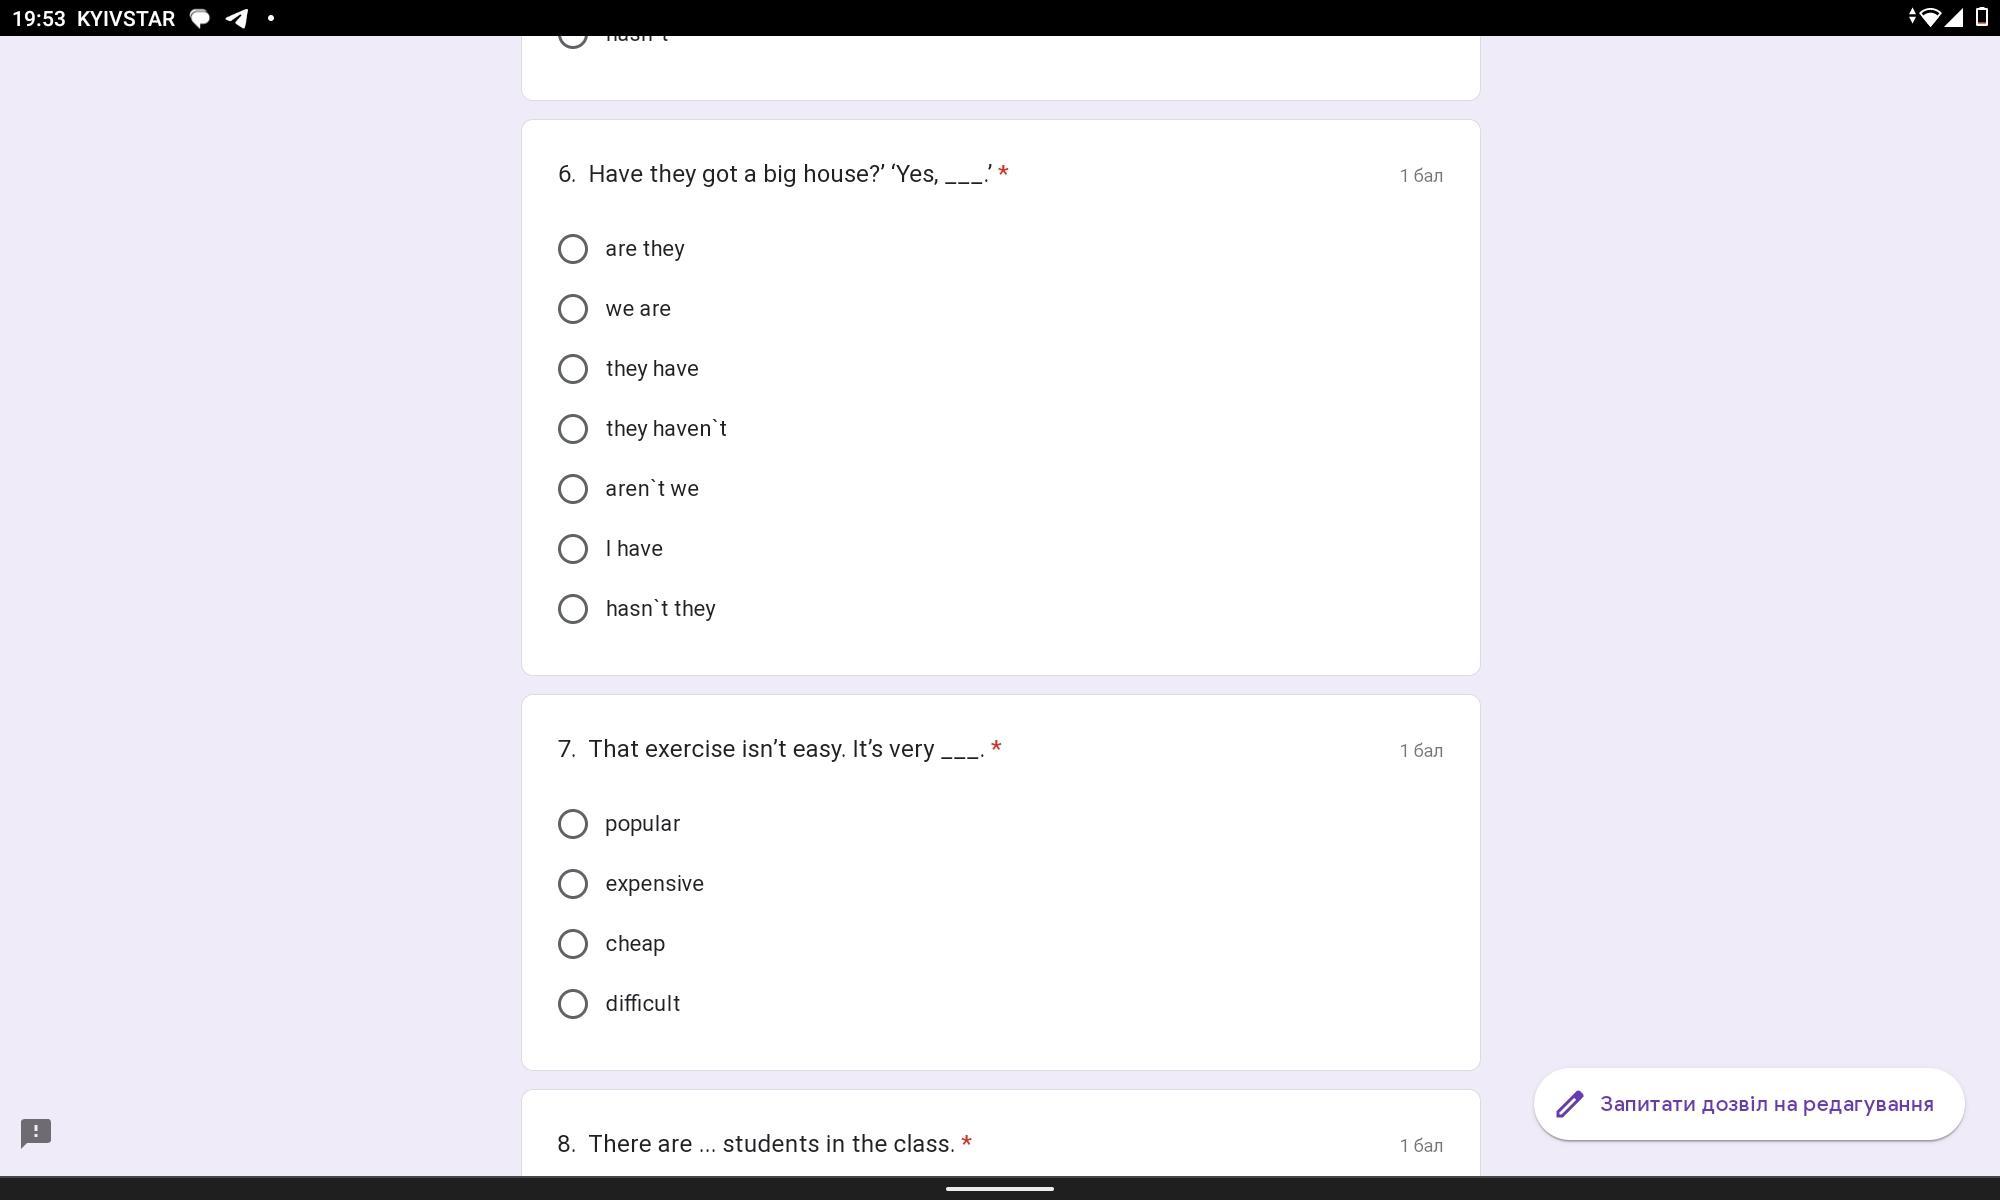Mark 'difficult' as the answer

coord(573,1004)
